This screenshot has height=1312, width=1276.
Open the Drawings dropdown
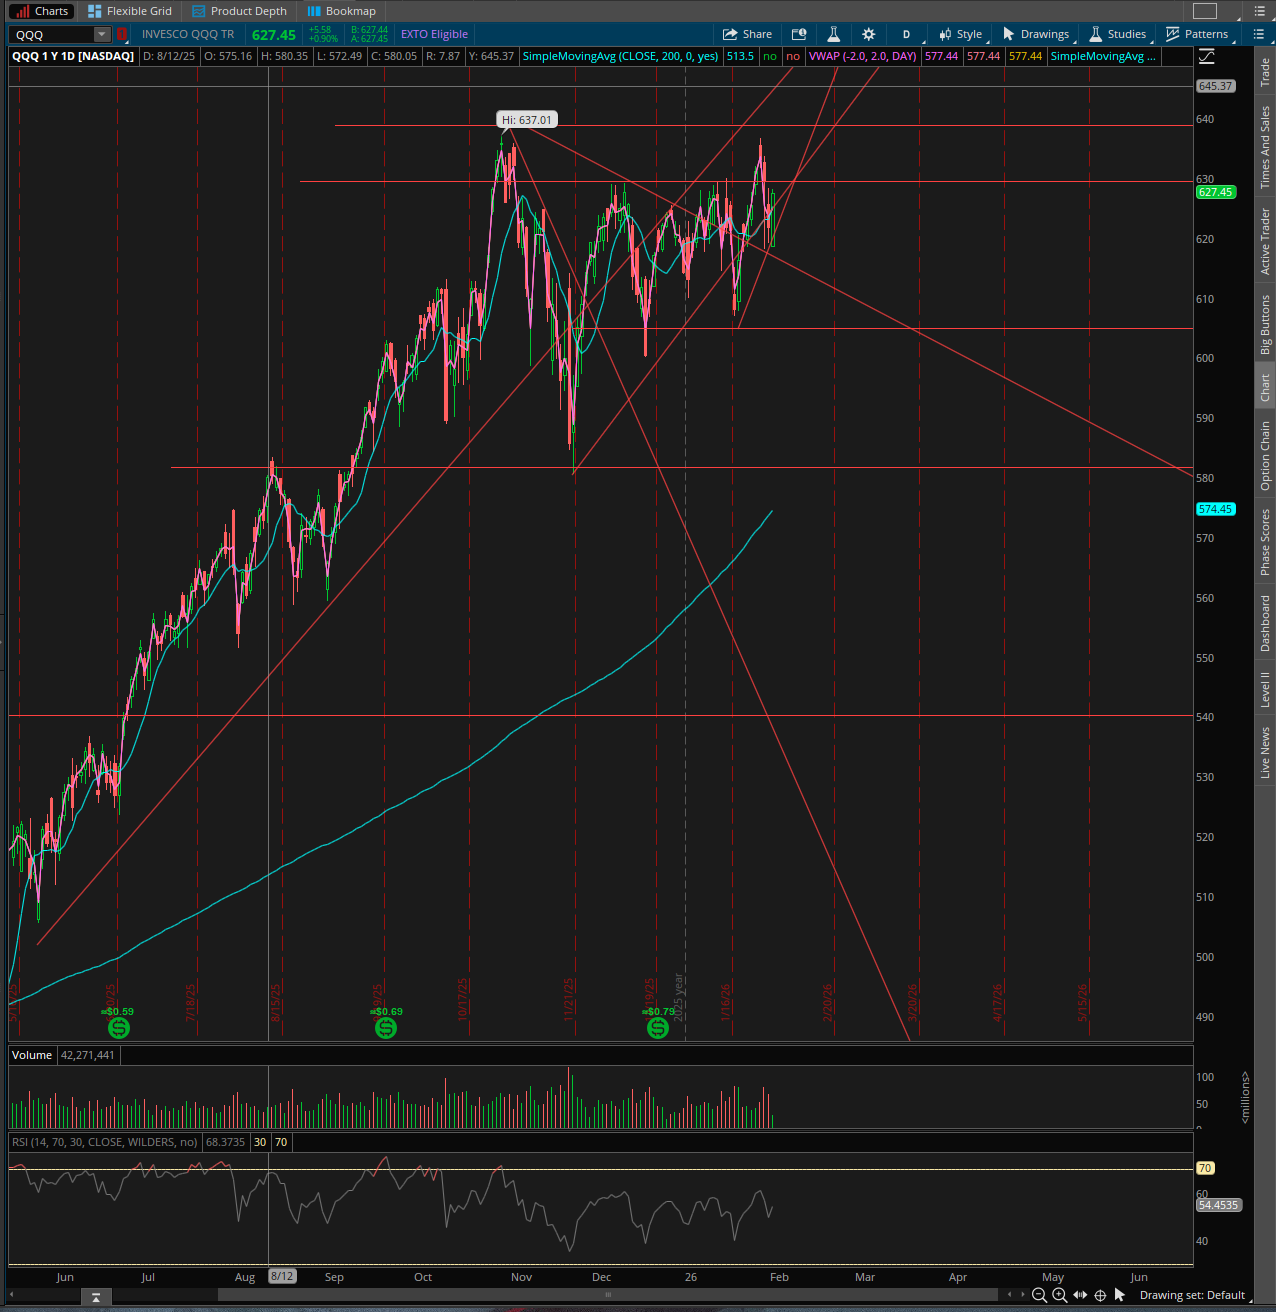1037,34
